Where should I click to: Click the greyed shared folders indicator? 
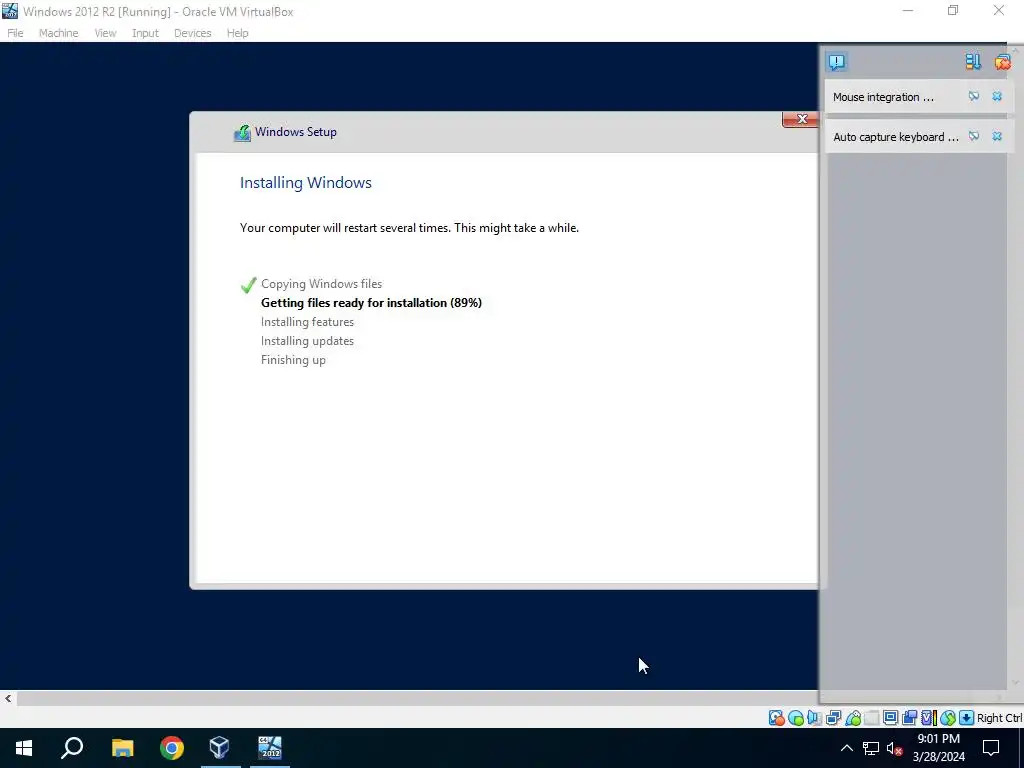[872, 718]
